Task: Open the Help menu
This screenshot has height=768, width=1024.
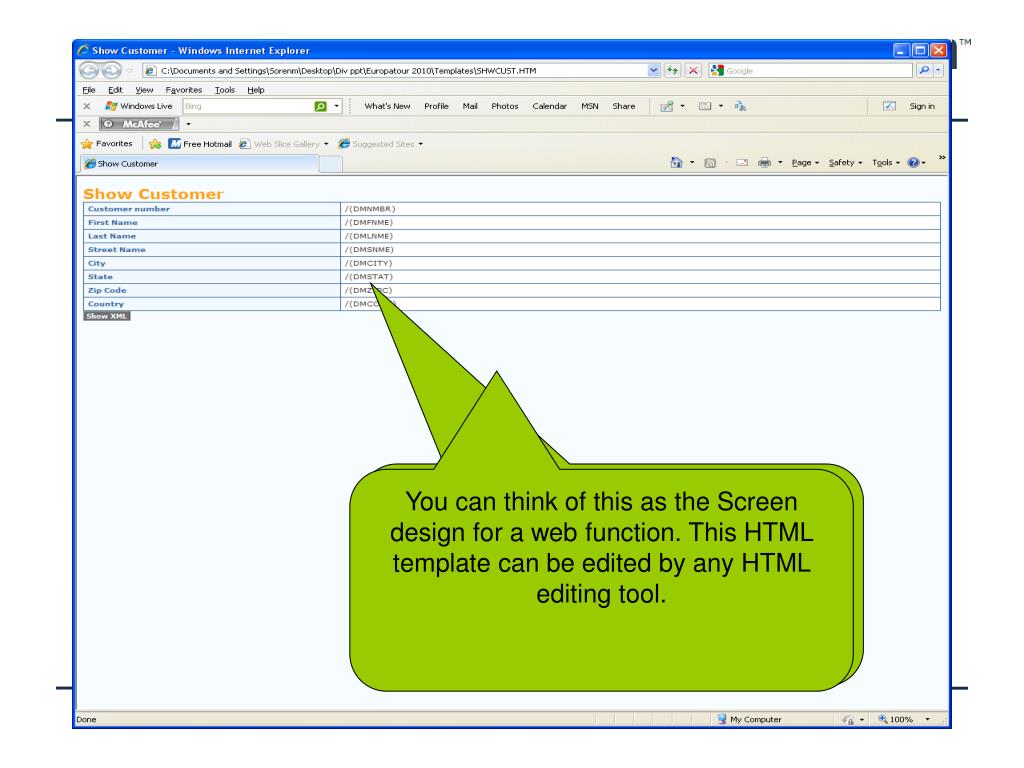Action: [255, 90]
